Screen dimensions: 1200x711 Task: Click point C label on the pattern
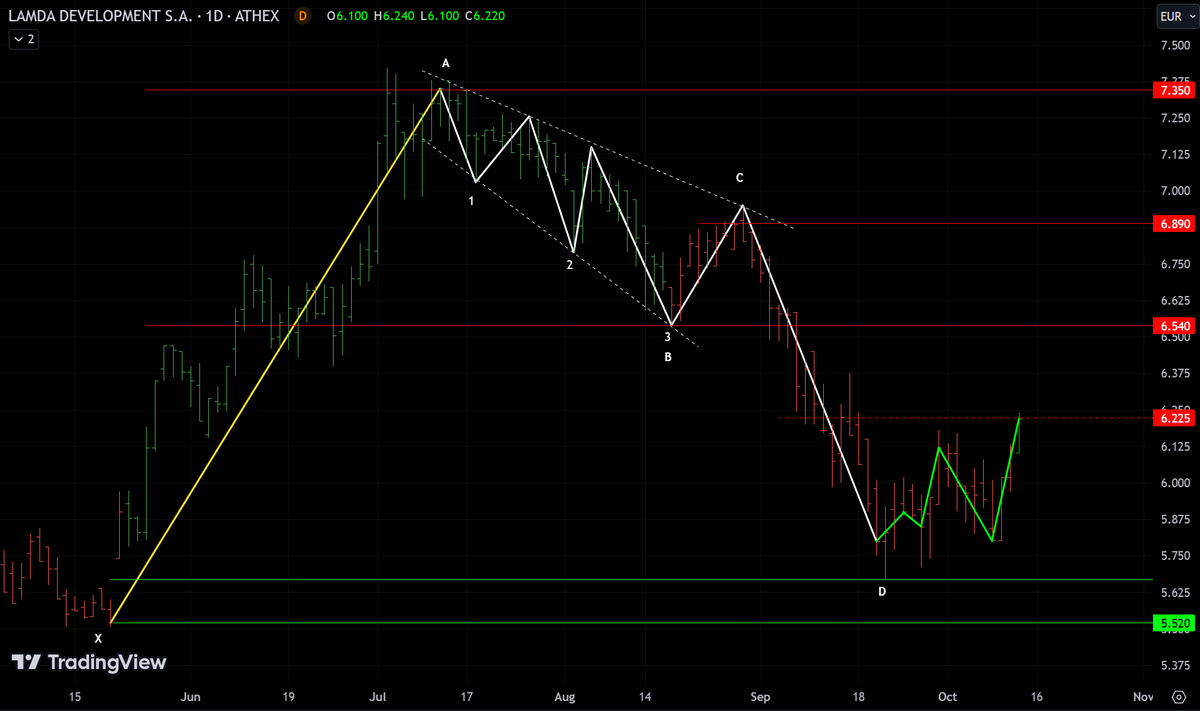coord(738,178)
